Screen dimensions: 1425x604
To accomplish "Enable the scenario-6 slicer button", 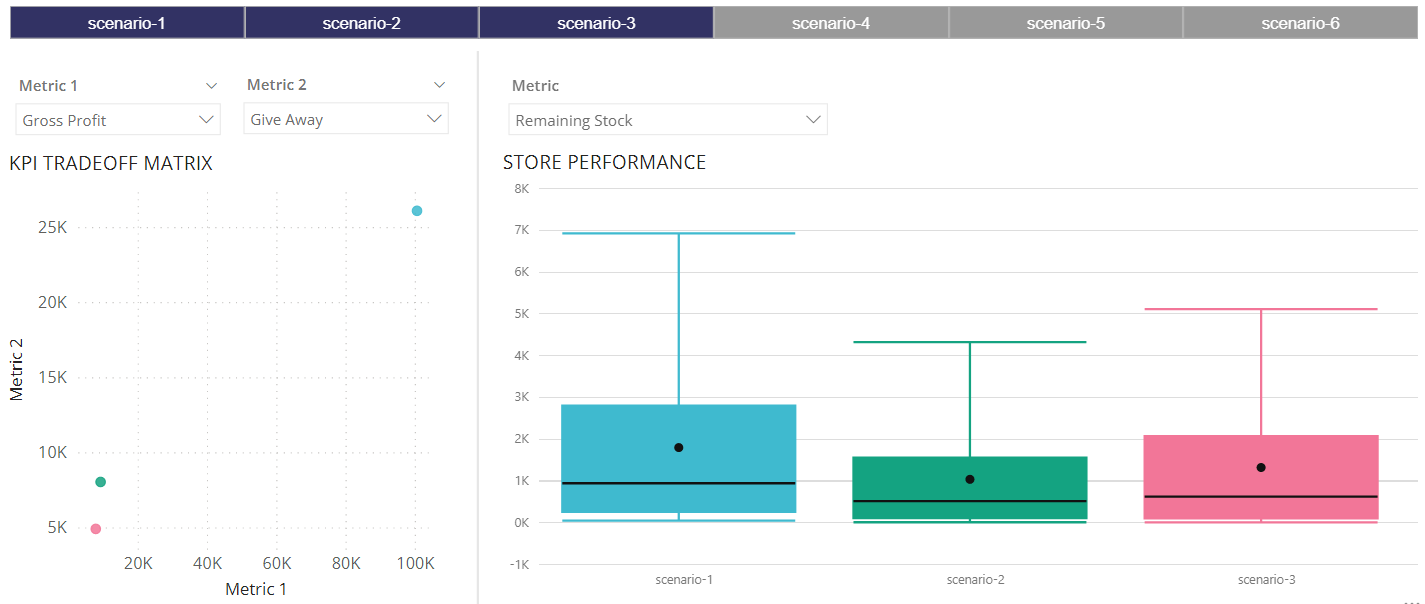I will click(x=1300, y=23).
